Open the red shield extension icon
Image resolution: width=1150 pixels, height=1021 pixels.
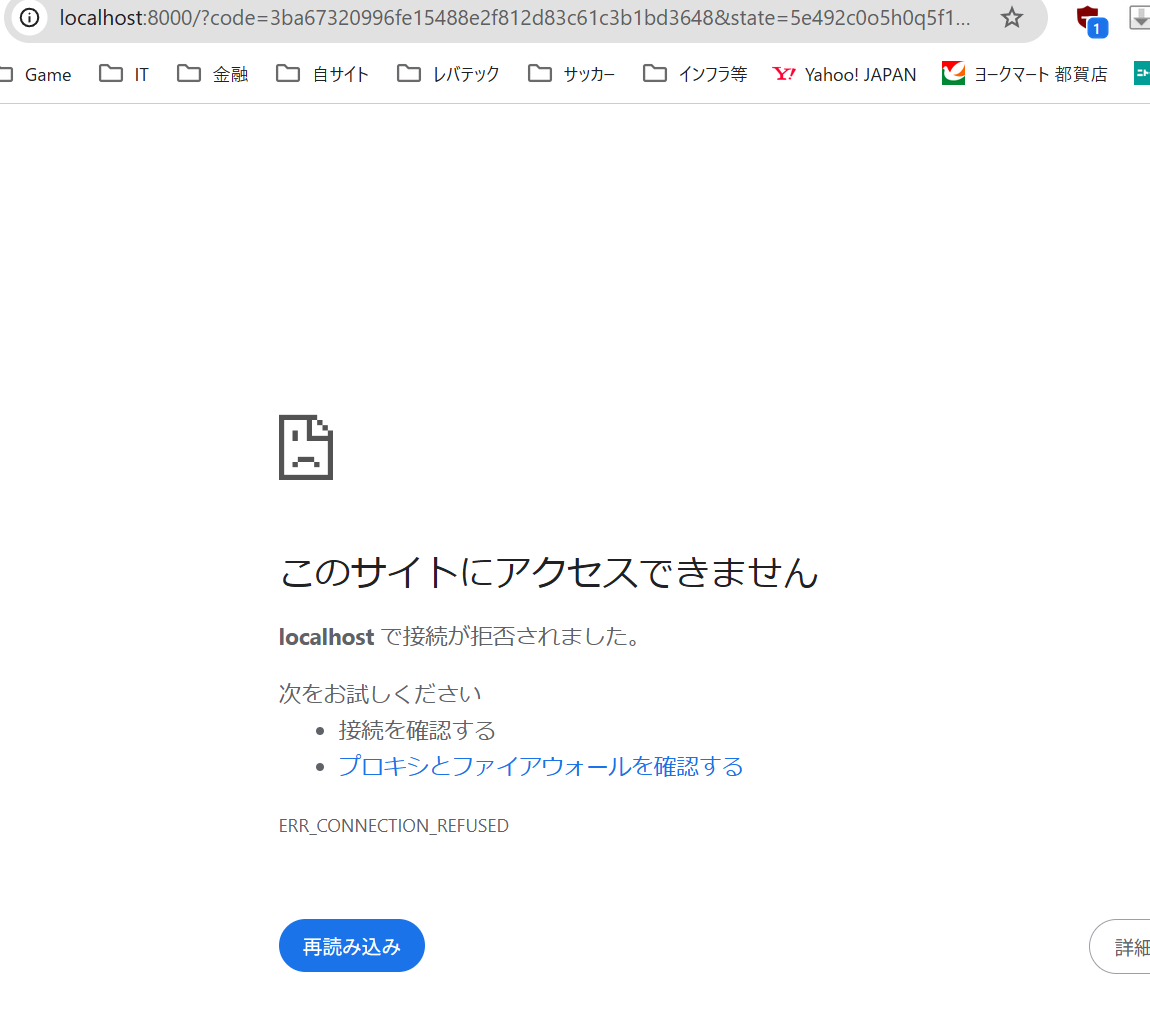pos(1091,21)
